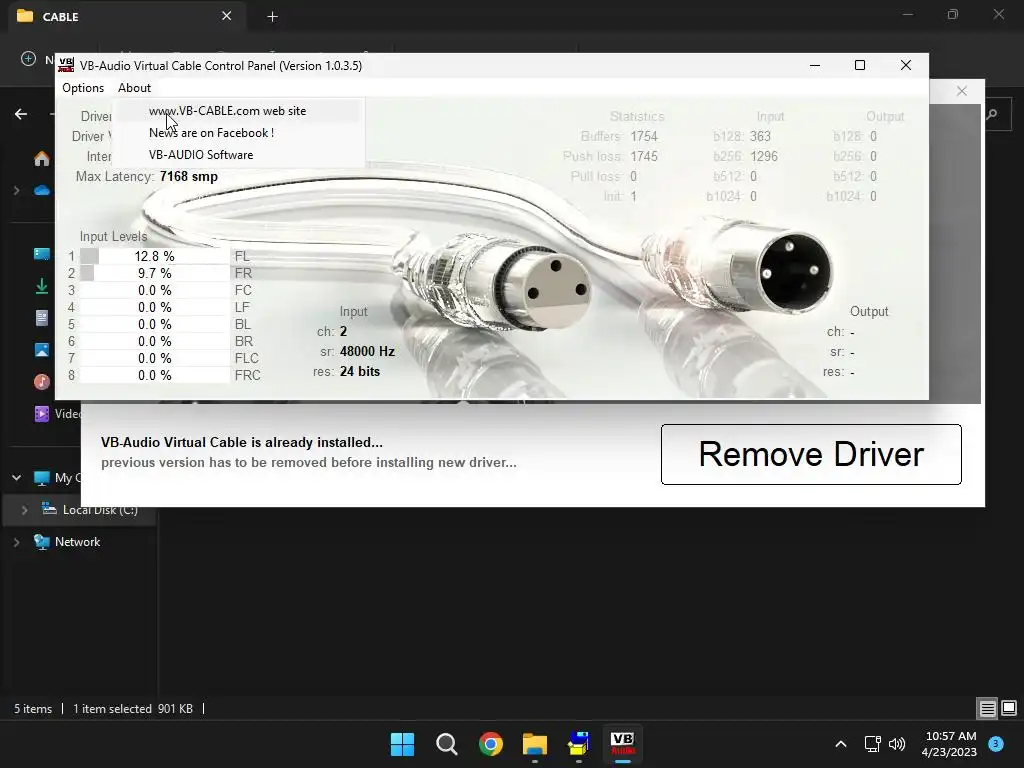Viewport: 1024px width, 768px height.
Task: Open Music folder icon in sidebar
Action: click(42, 382)
